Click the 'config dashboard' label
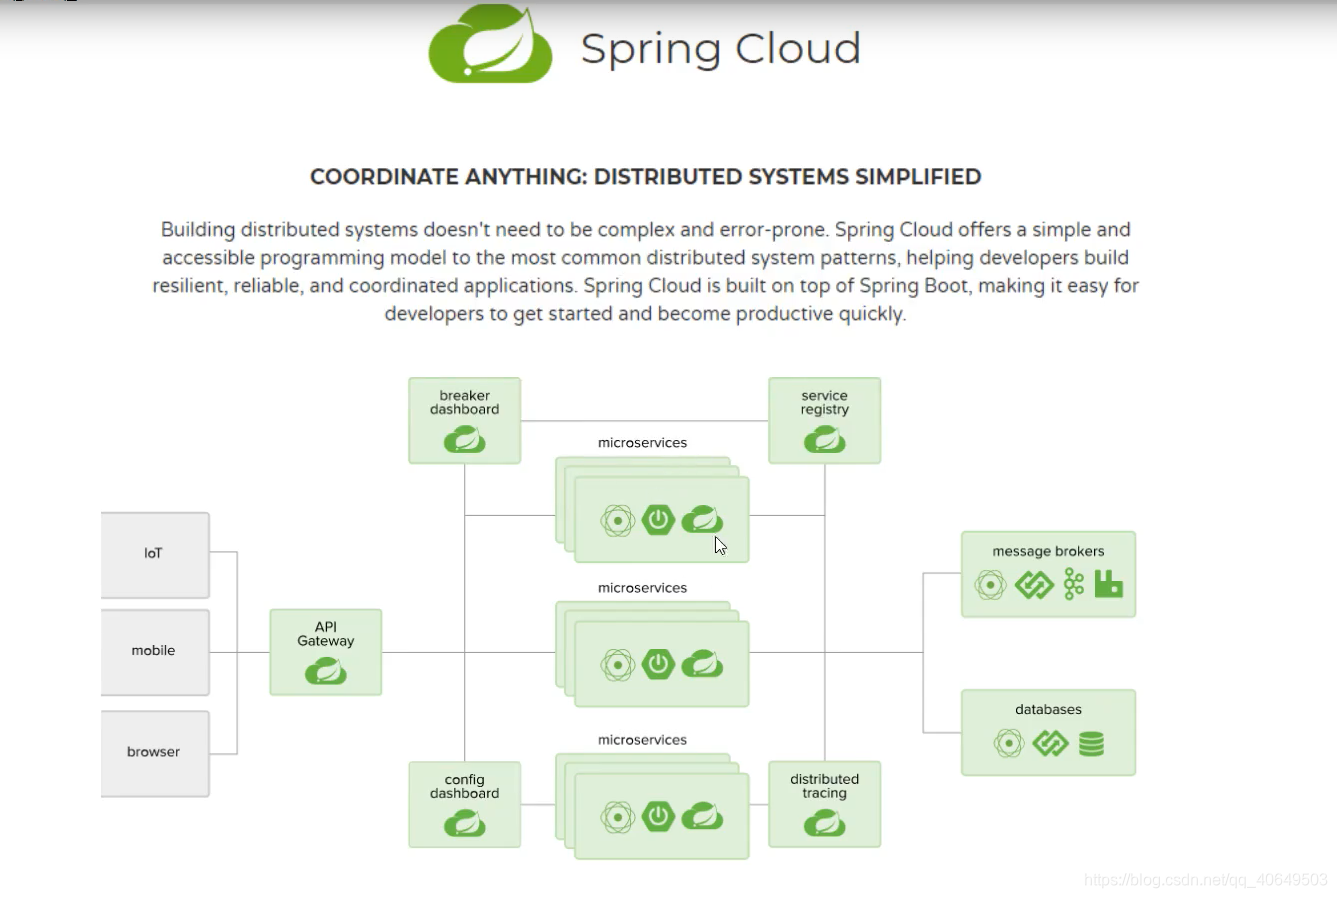The height and width of the screenshot is (898, 1337). pyautogui.click(x=465, y=786)
